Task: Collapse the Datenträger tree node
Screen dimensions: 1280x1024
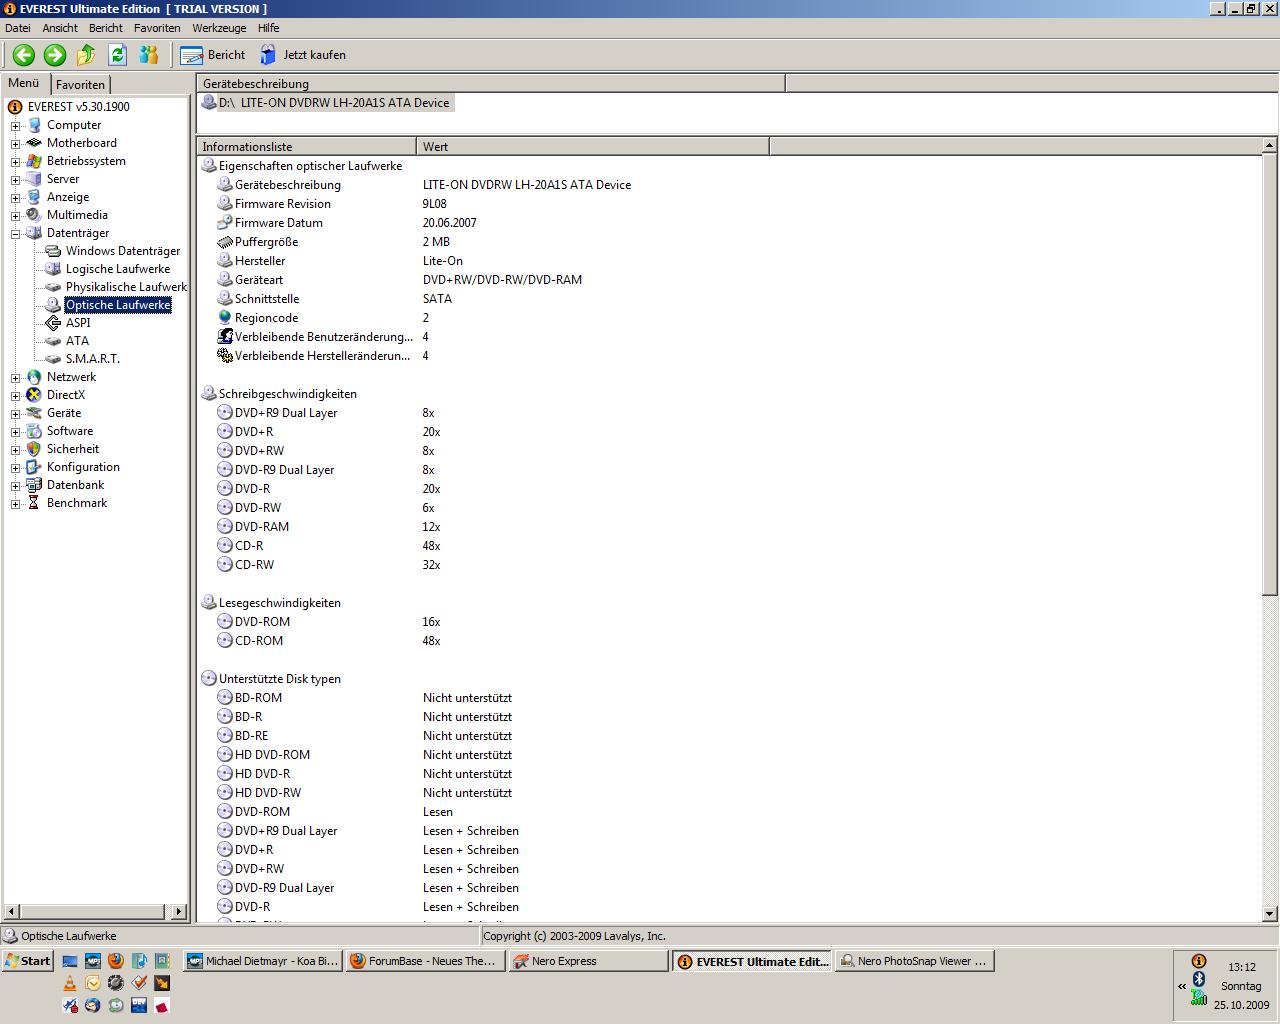Action: [15, 234]
